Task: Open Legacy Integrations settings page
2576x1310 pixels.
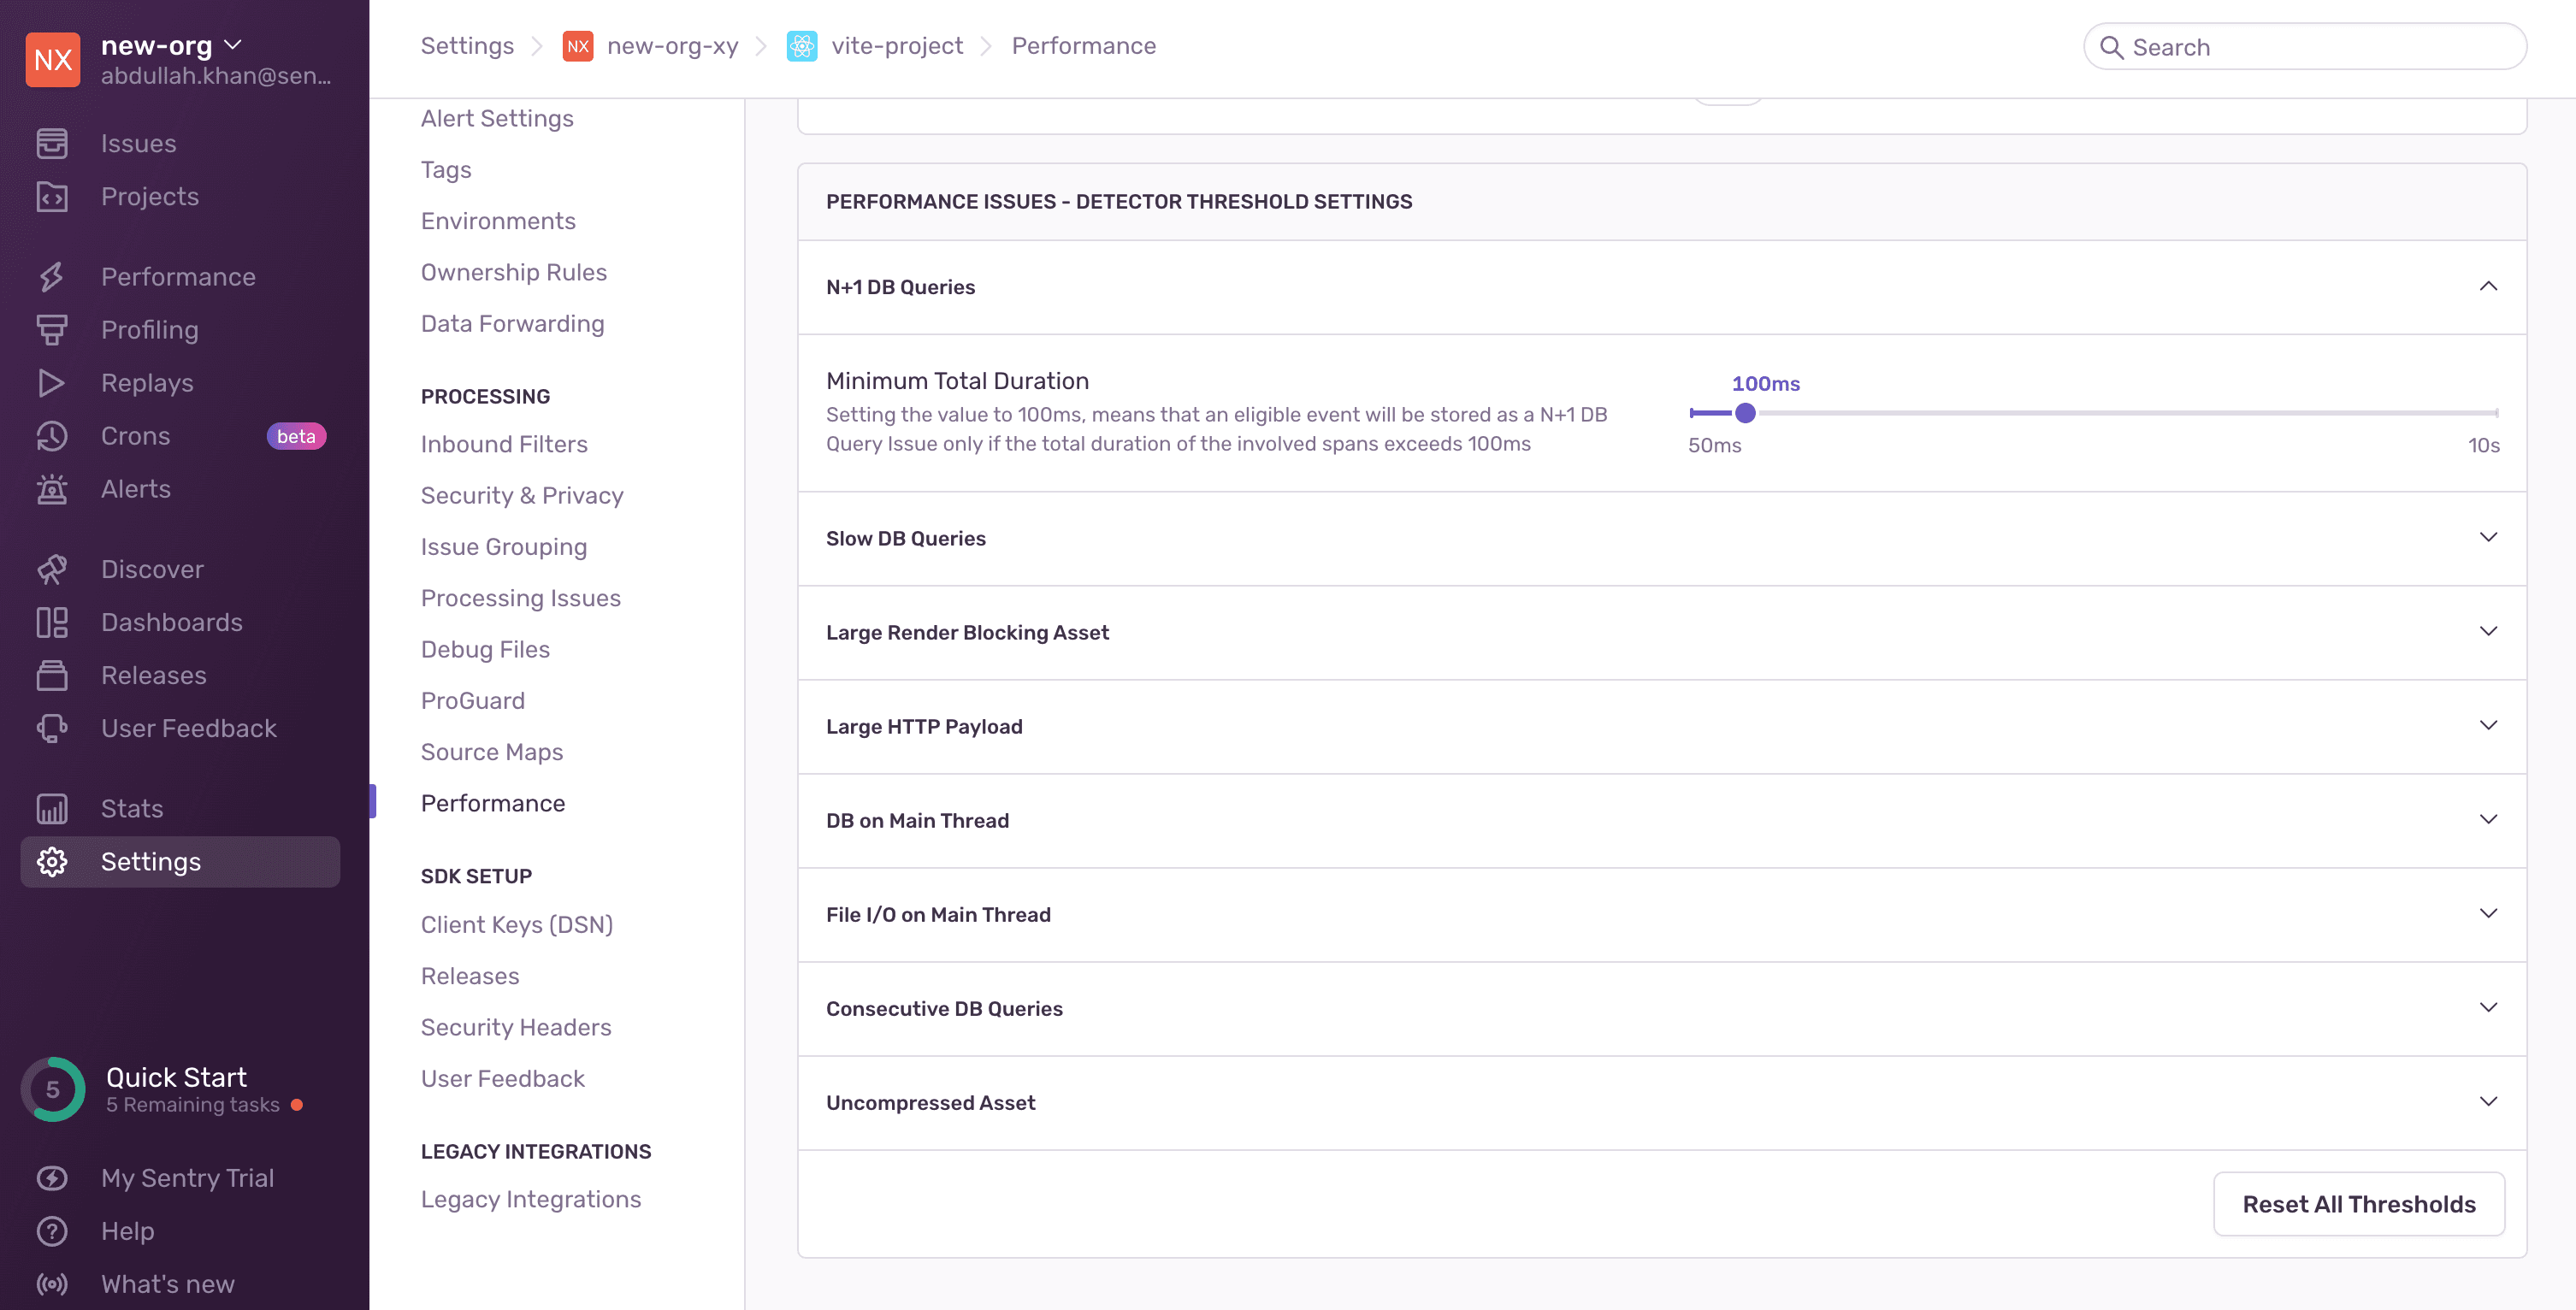Action: [x=531, y=1198]
